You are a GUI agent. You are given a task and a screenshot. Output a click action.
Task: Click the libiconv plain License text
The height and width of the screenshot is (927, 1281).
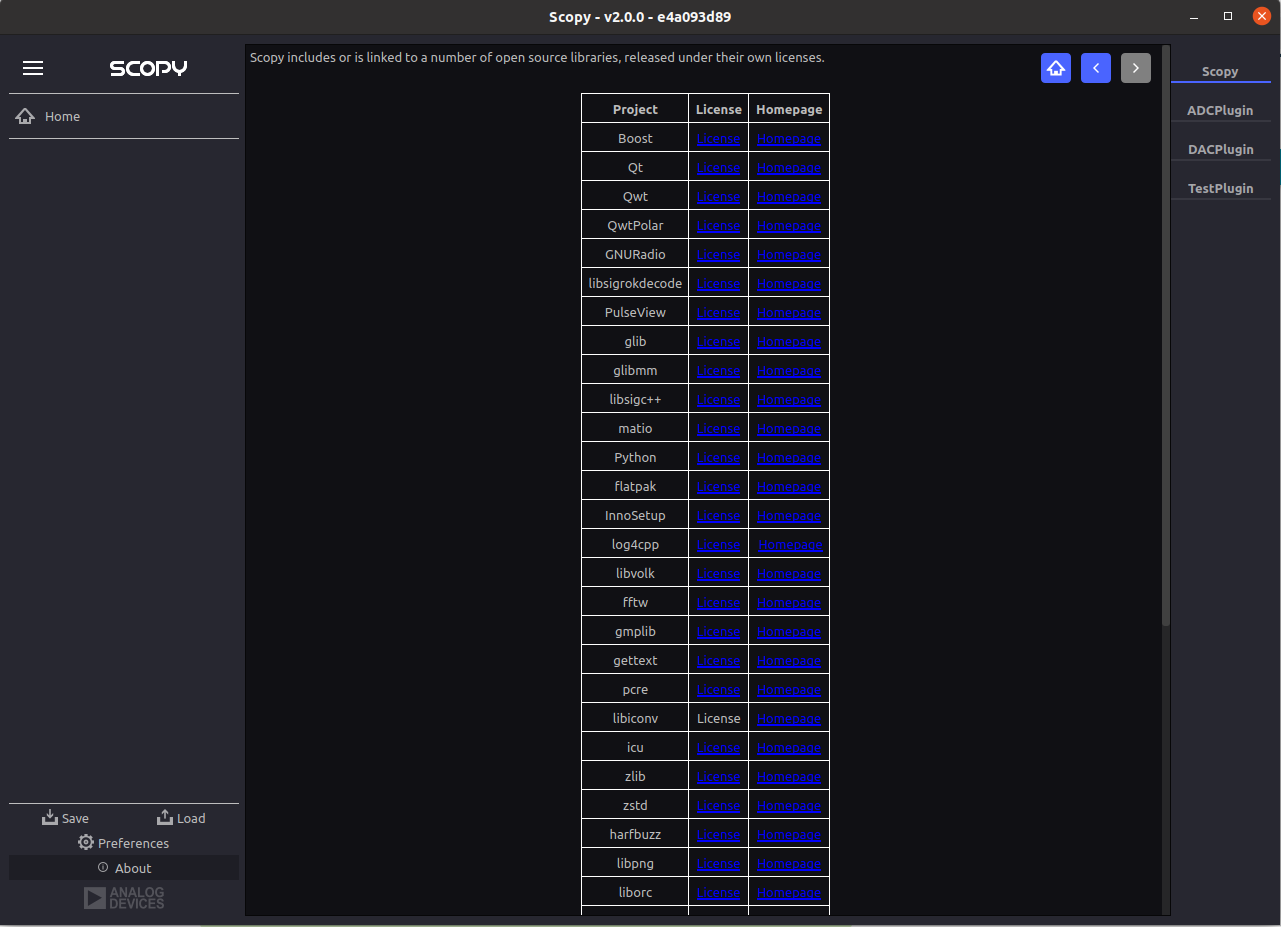pyautogui.click(x=718, y=719)
